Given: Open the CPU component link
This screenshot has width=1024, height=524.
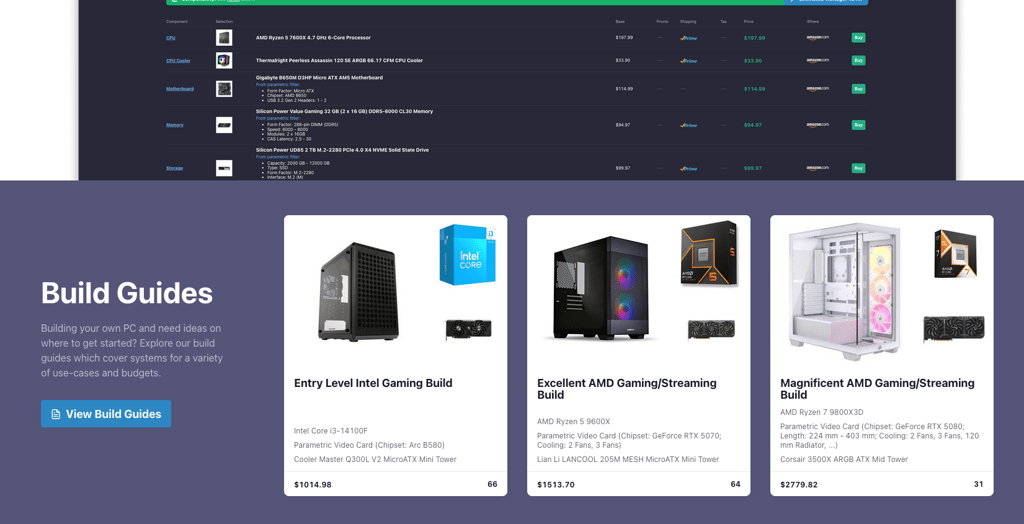Looking at the screenshot, I should pyautogui.click(x=170, y=38).
